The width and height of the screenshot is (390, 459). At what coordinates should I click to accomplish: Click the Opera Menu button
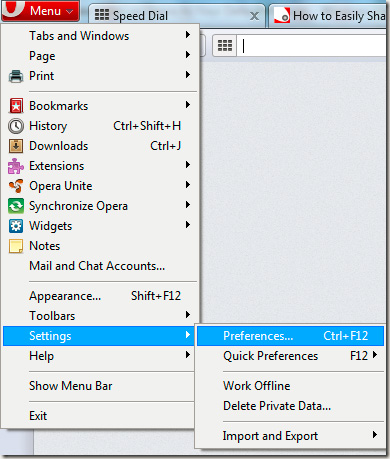tap(40, 10)
